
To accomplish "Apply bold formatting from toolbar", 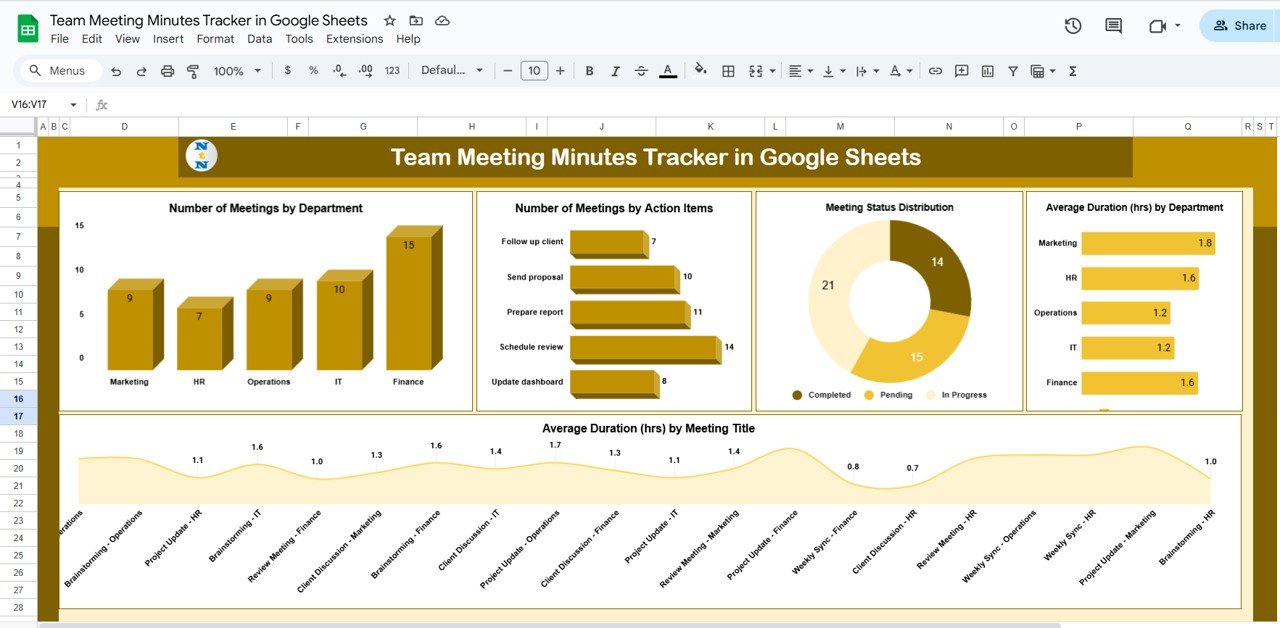I will [589, 70].
